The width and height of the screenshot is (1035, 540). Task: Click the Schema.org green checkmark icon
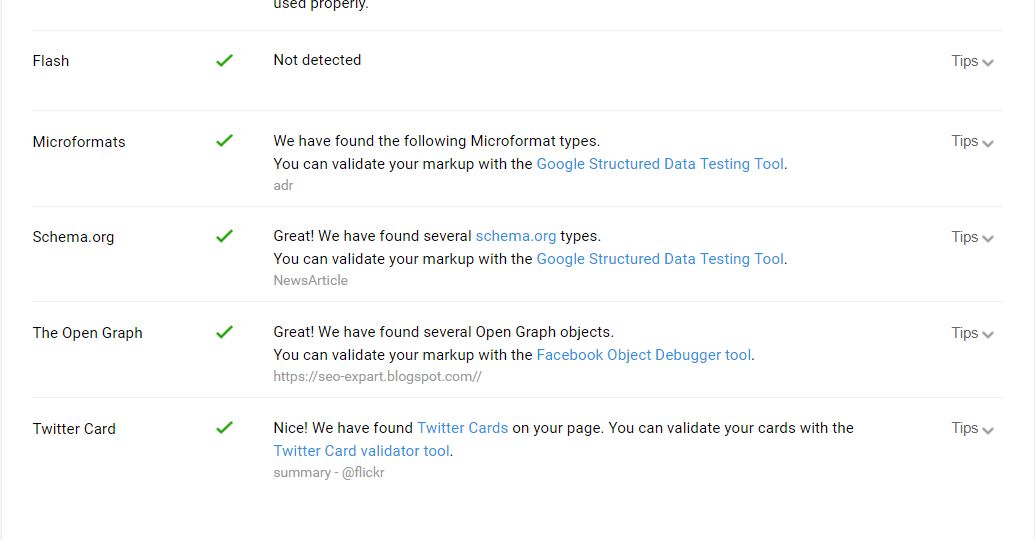click(224, 236)
